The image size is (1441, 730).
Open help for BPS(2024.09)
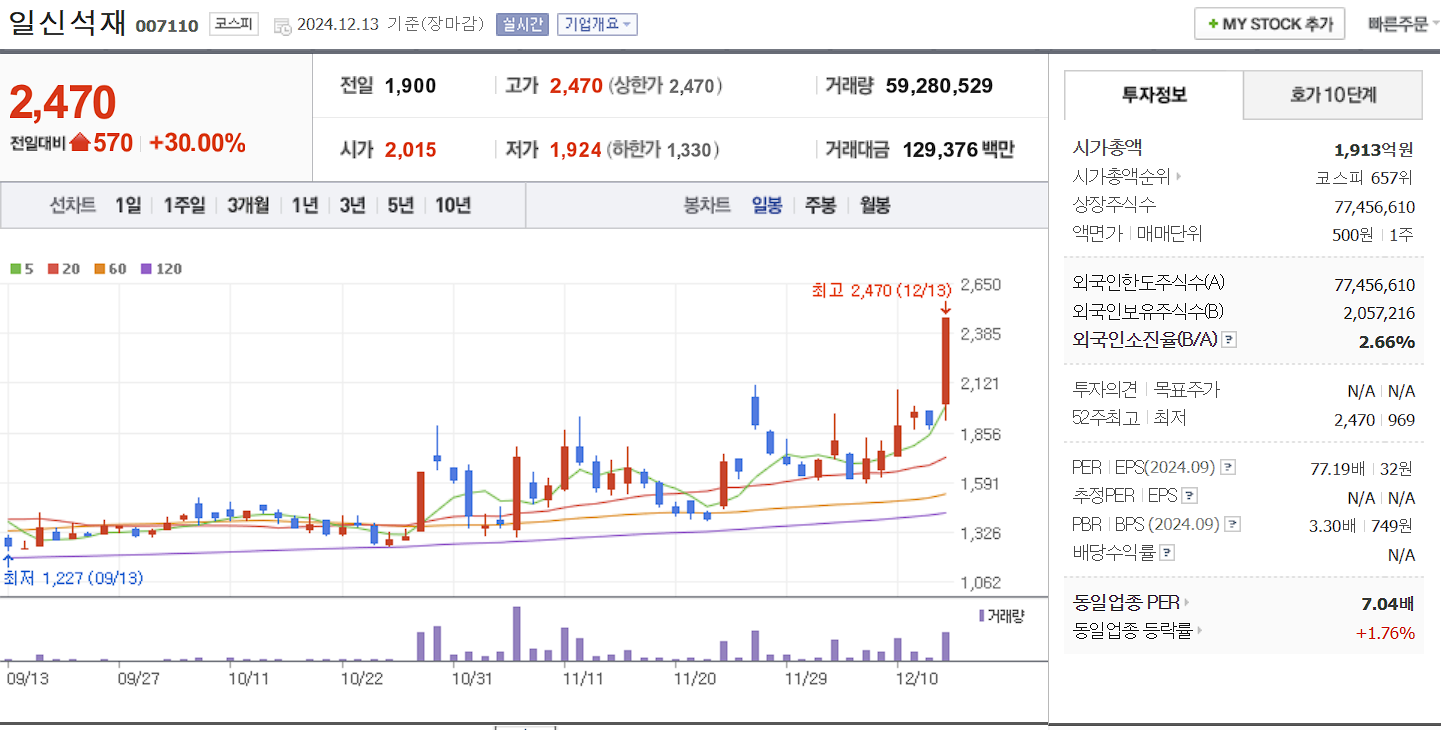[x=1233, y=524]
